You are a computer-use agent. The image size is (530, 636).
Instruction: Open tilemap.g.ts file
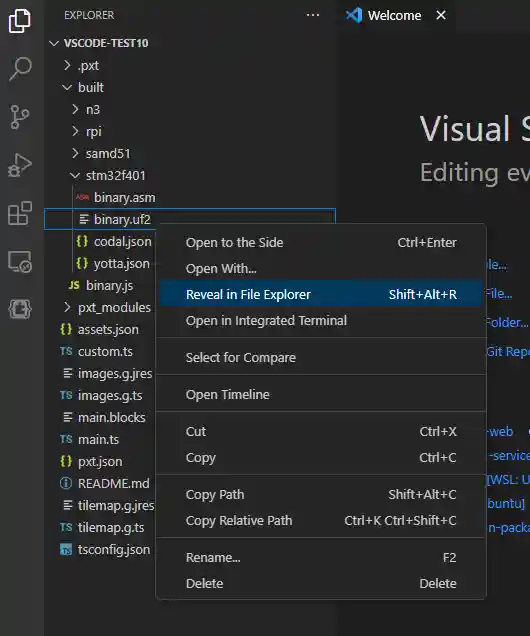coord(111,528)
